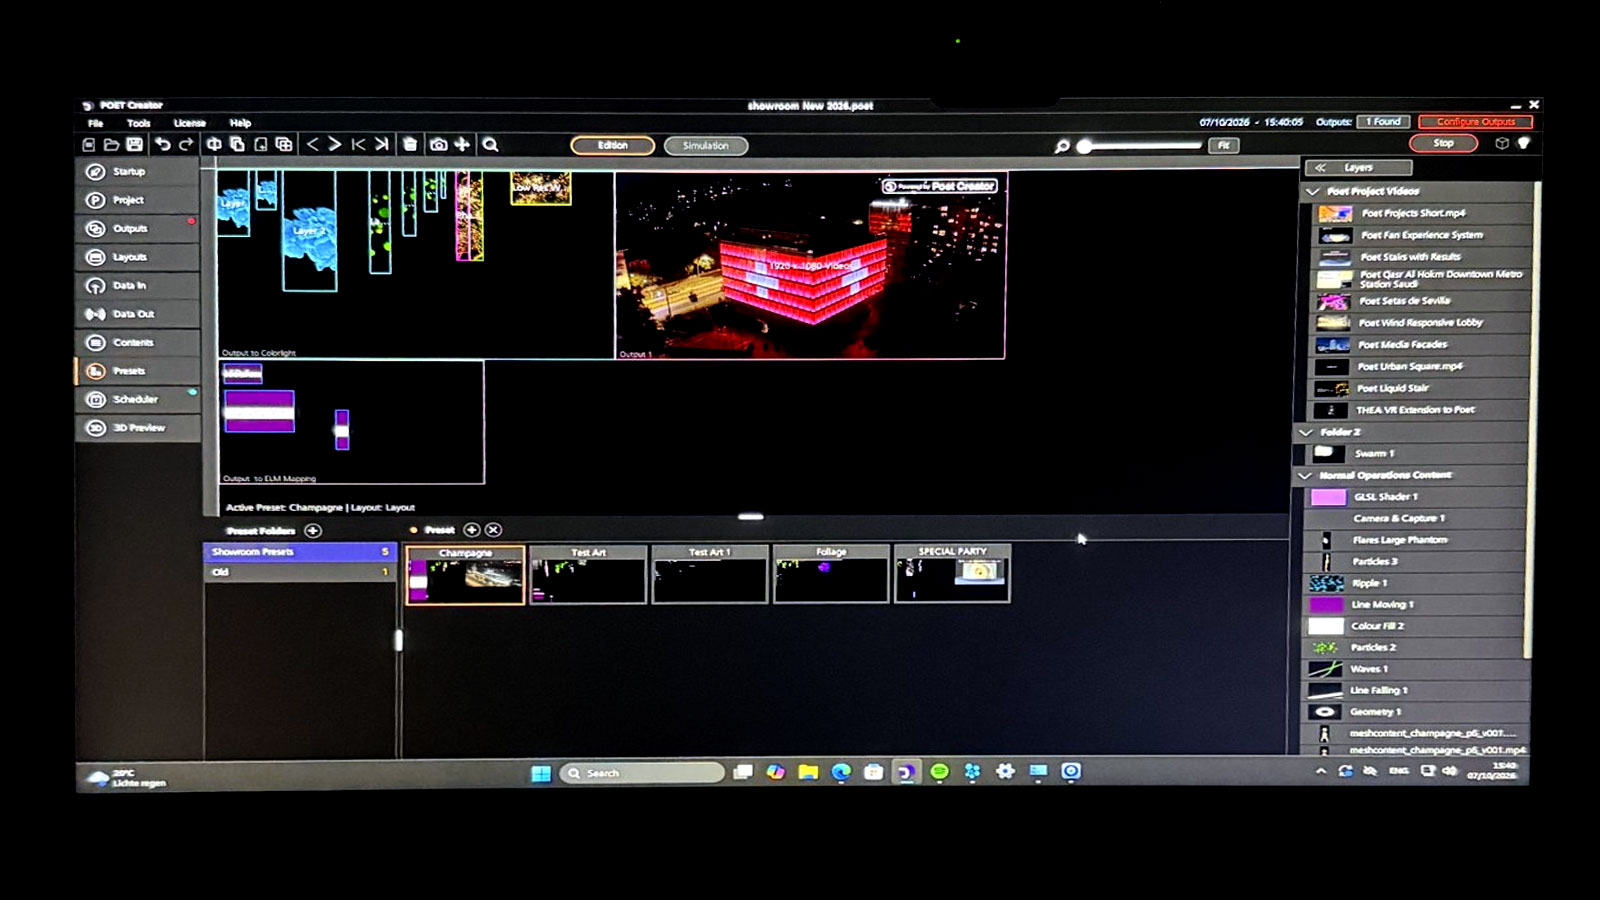Click the Stop button
The width and height of the screenshot is (1600, 900).
pos(1443,143)
